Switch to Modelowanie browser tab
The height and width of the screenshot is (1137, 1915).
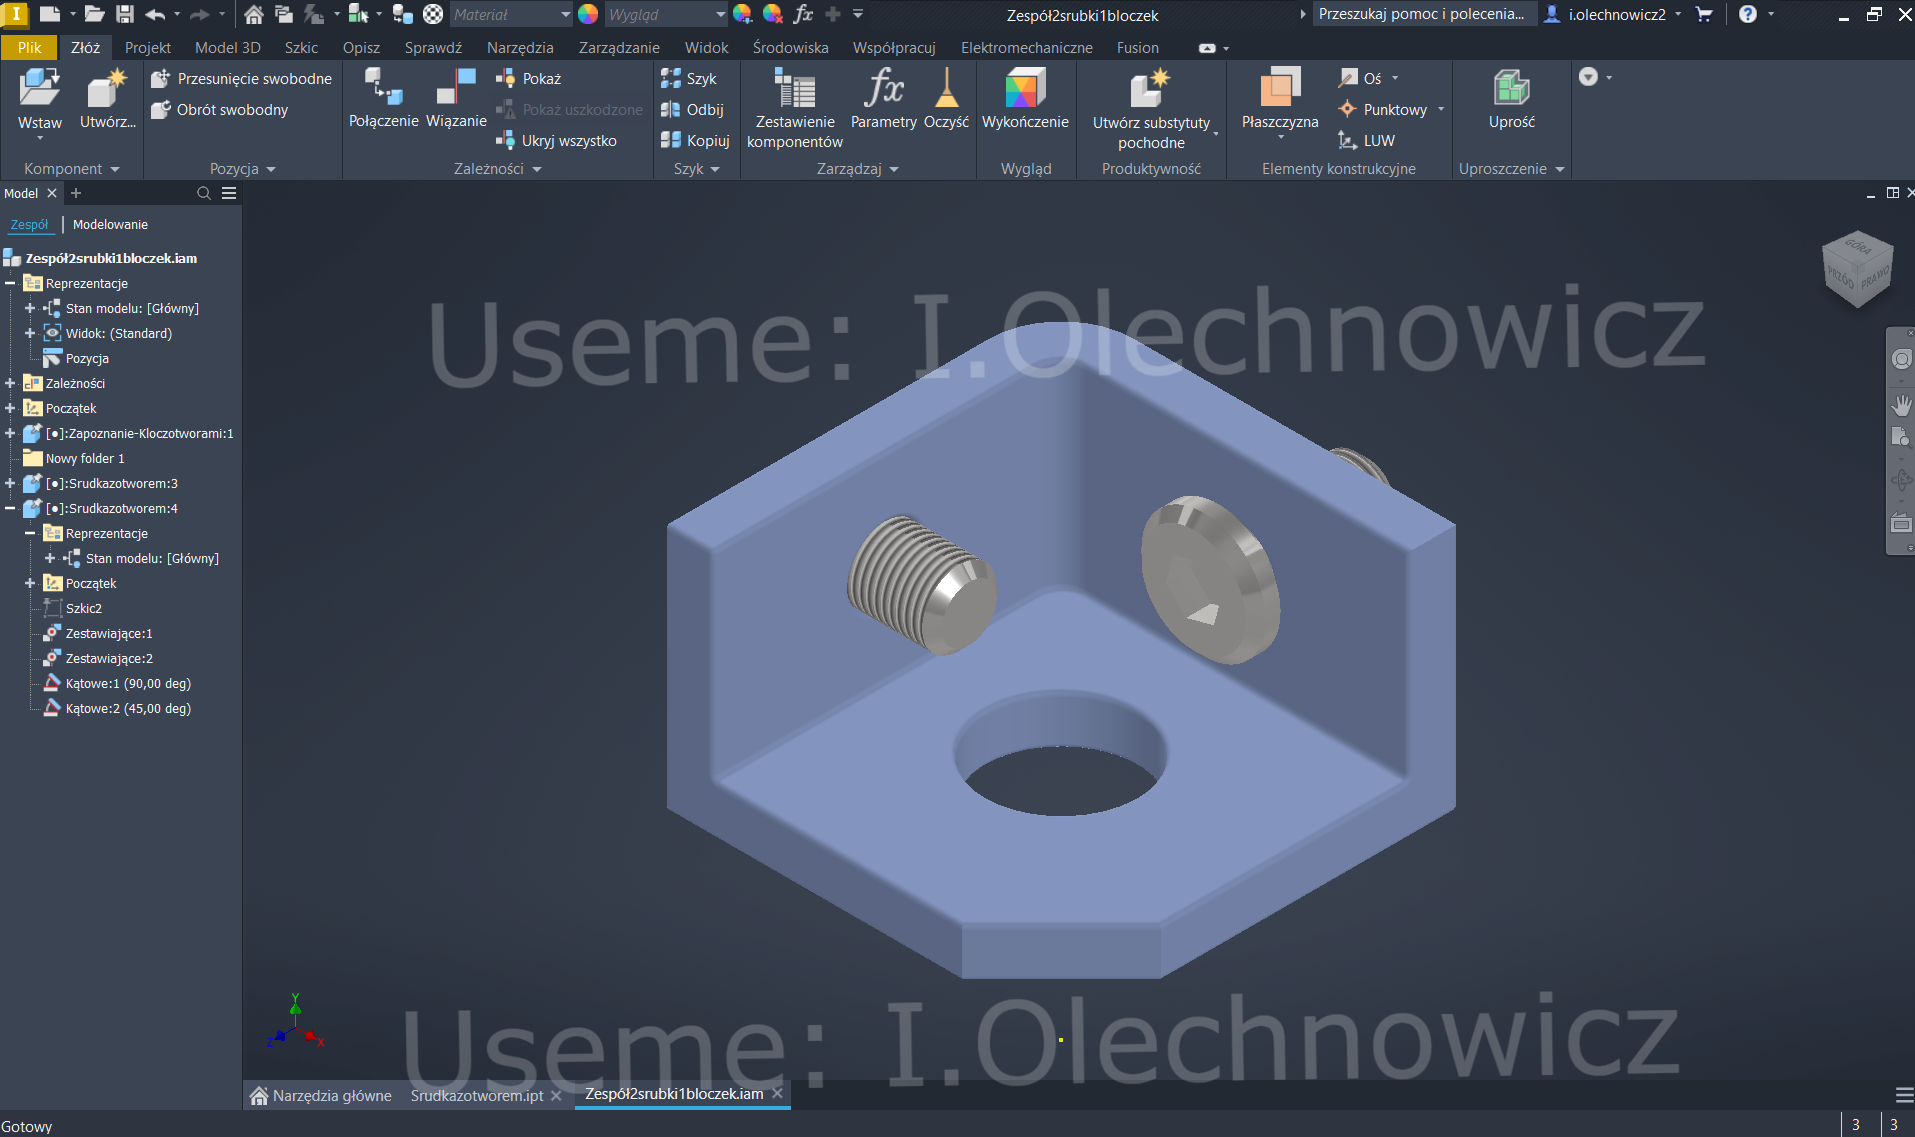pos(110,224)
